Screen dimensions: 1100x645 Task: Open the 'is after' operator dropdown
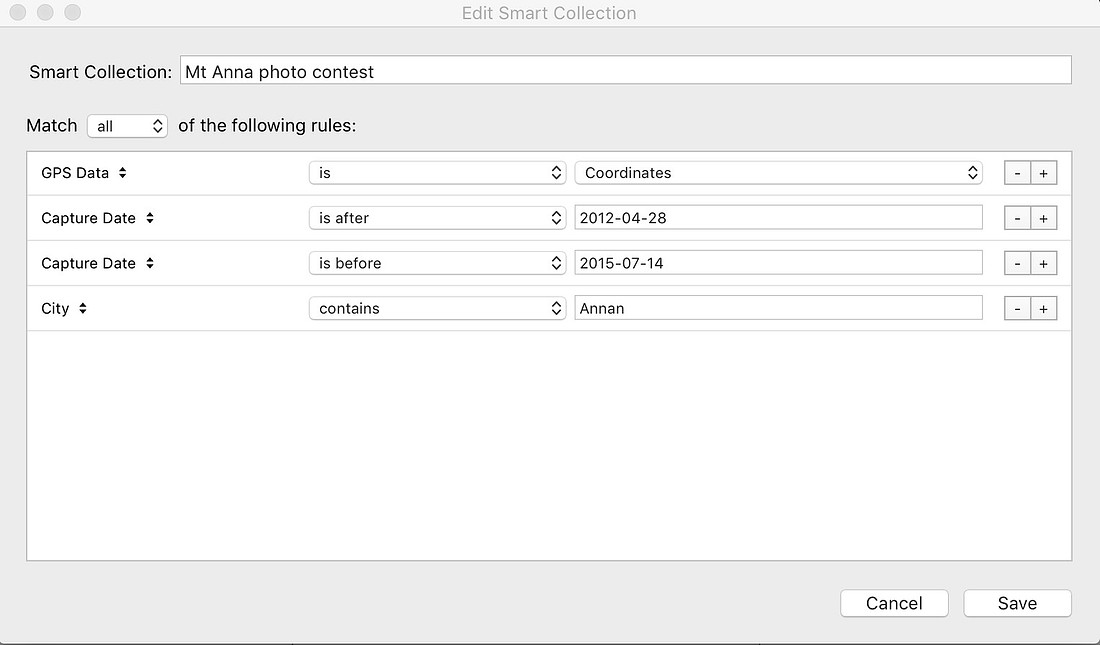(x=437, y=218)
